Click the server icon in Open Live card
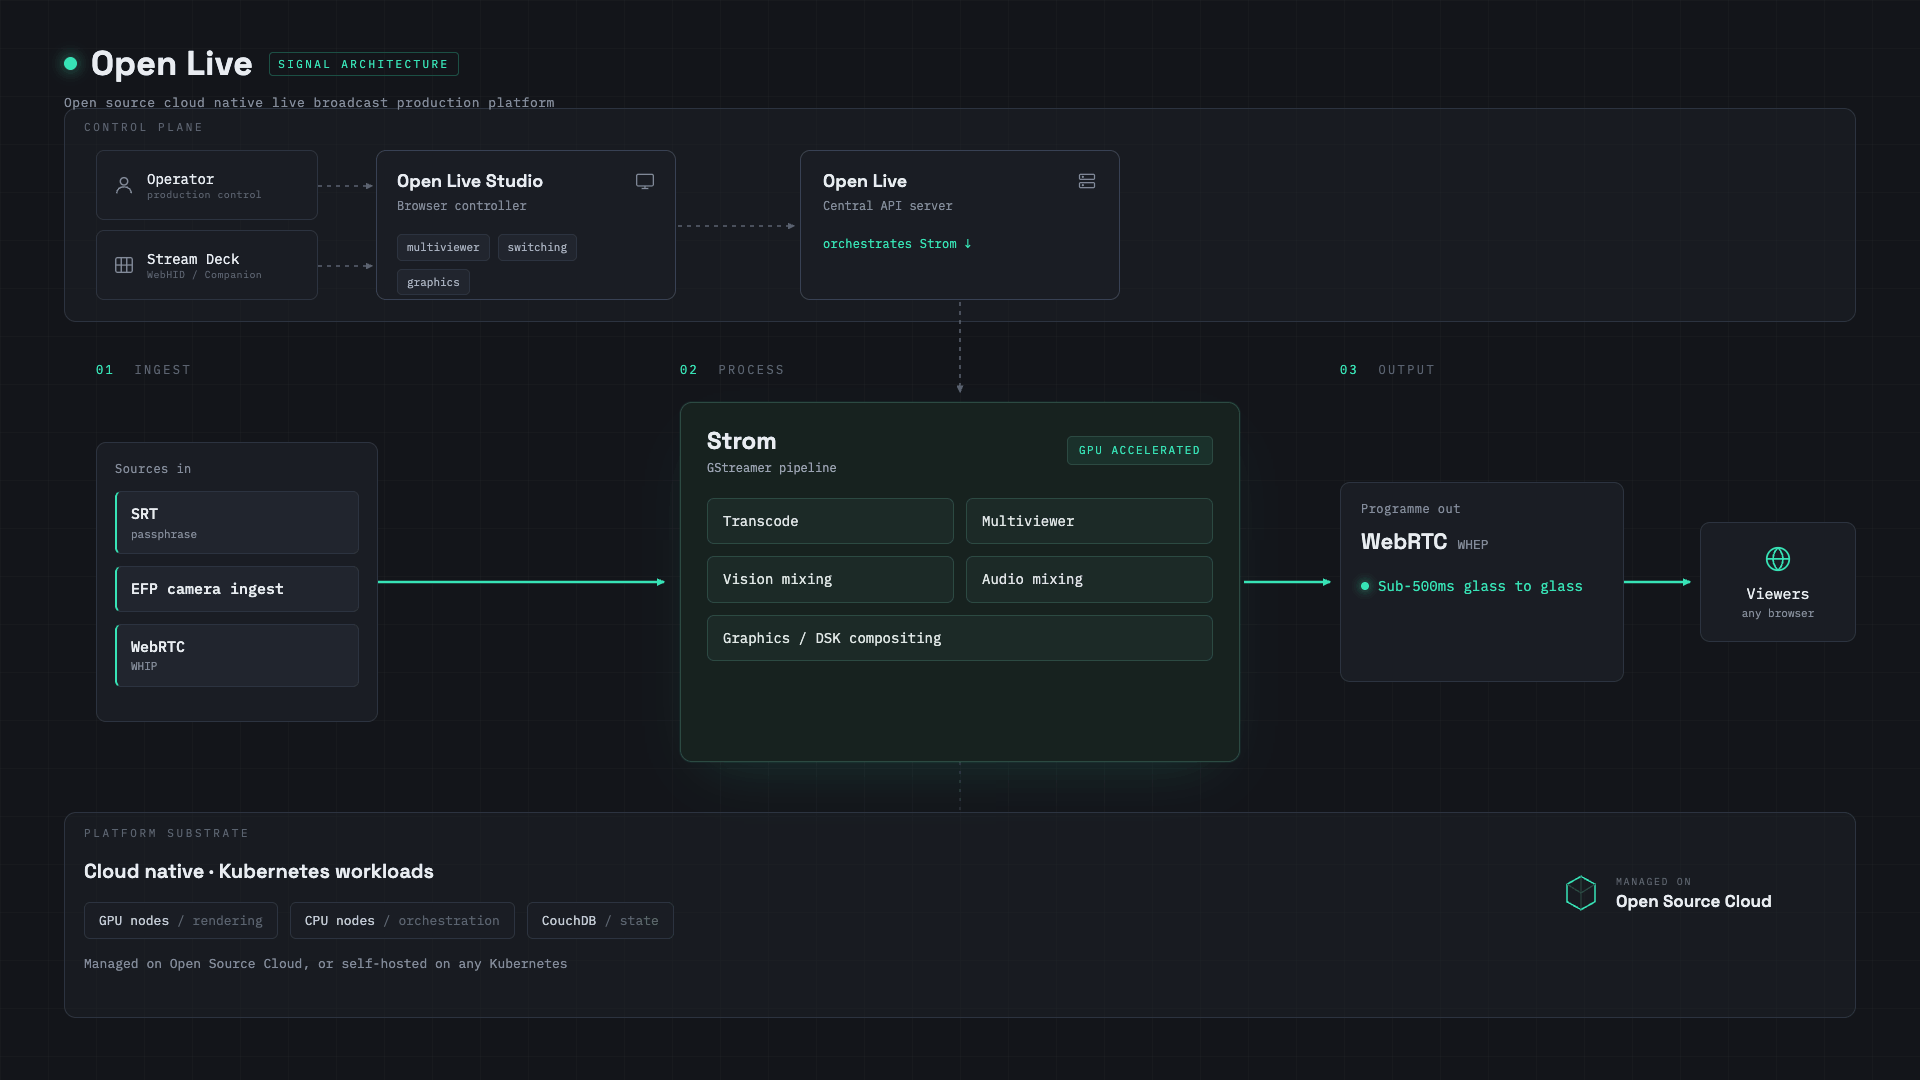The image size is (1920, 1080). (1087, 181)
